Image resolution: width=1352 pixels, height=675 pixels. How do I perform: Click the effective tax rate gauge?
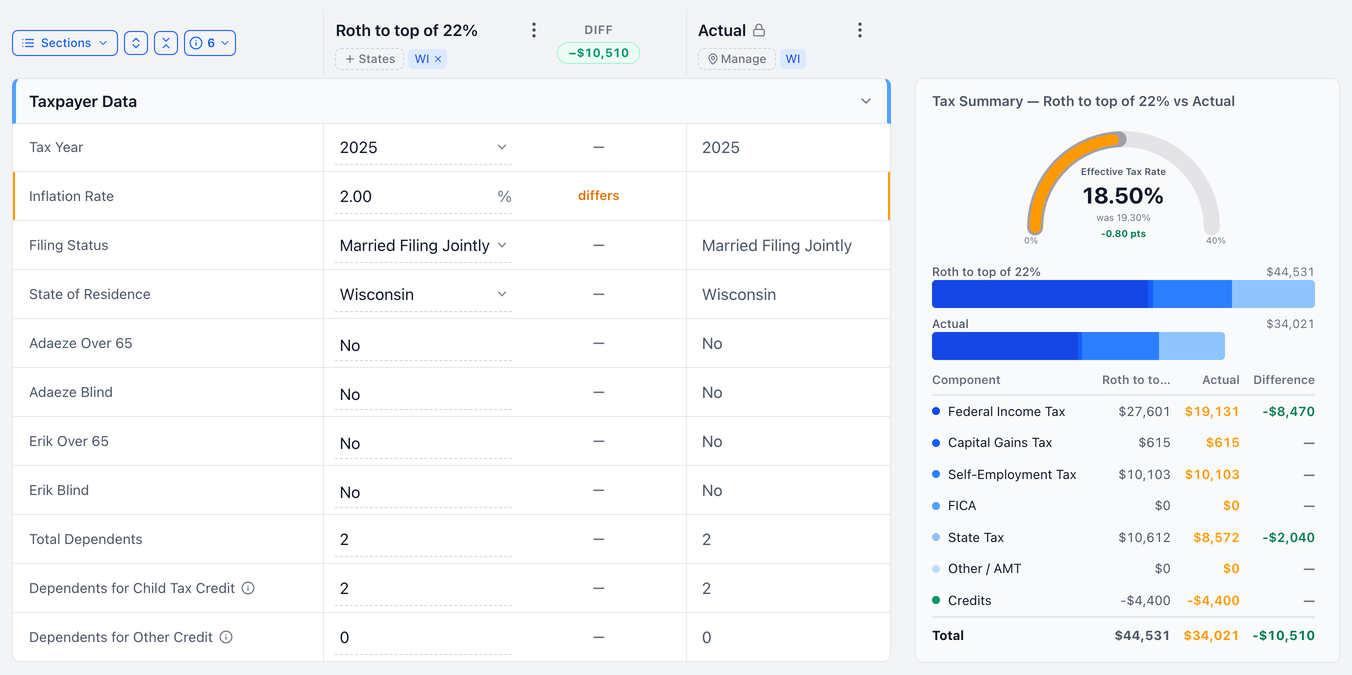(x=1123, y=185)
